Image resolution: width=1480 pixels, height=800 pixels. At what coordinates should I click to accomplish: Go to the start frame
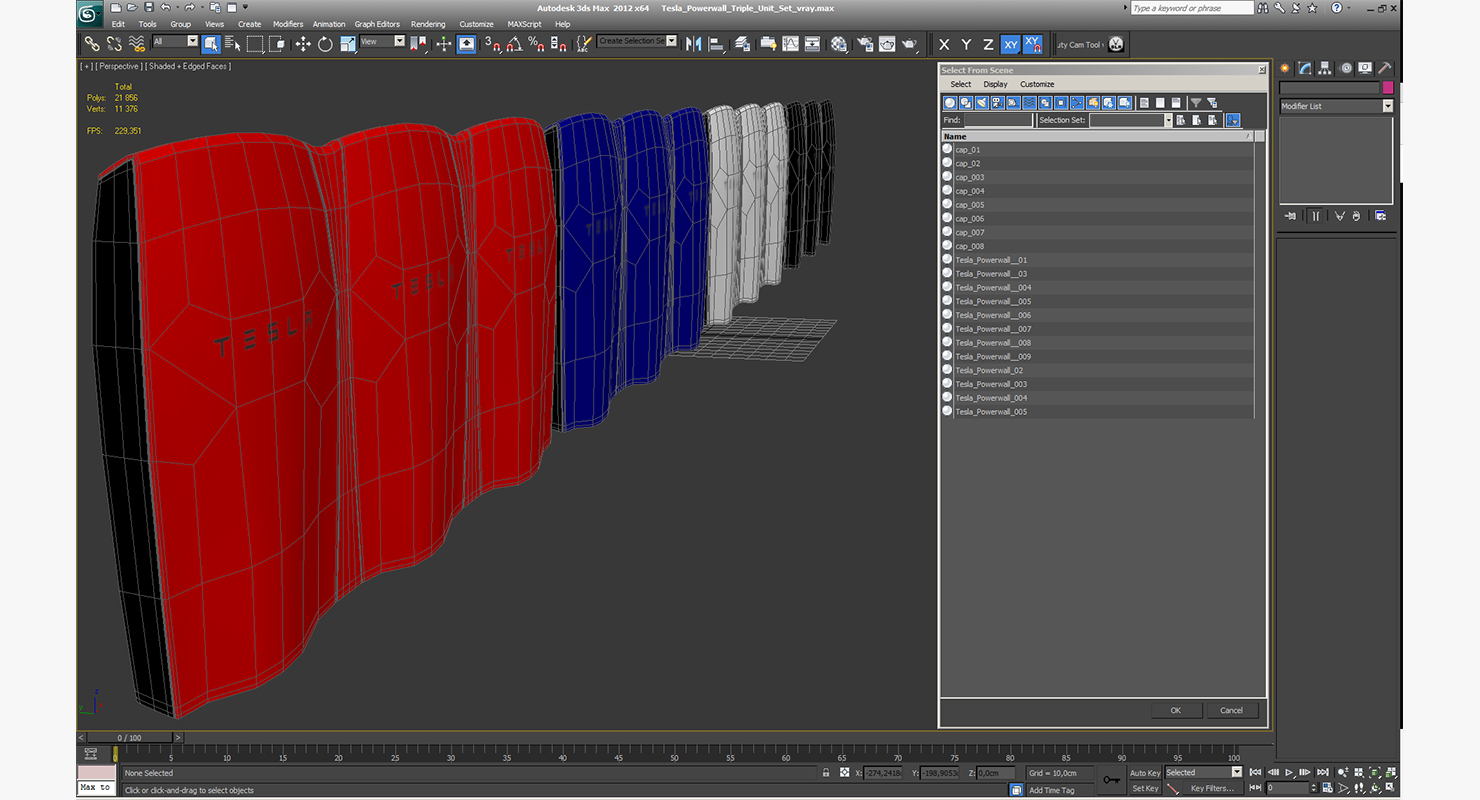[1256, 772]
